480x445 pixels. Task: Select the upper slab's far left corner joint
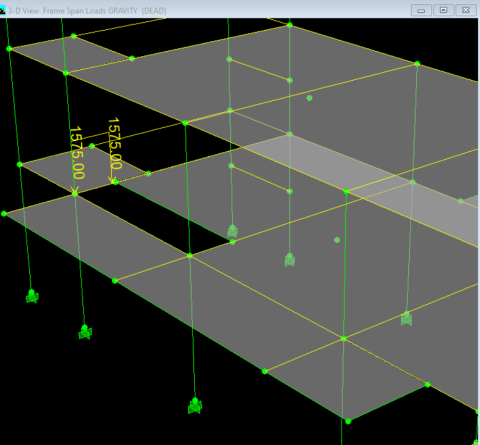(x=9, y=49)
